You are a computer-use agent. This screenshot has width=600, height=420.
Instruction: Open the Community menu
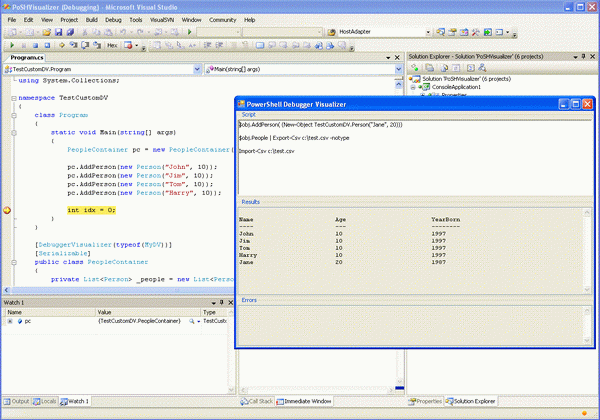tap(223, 20)
